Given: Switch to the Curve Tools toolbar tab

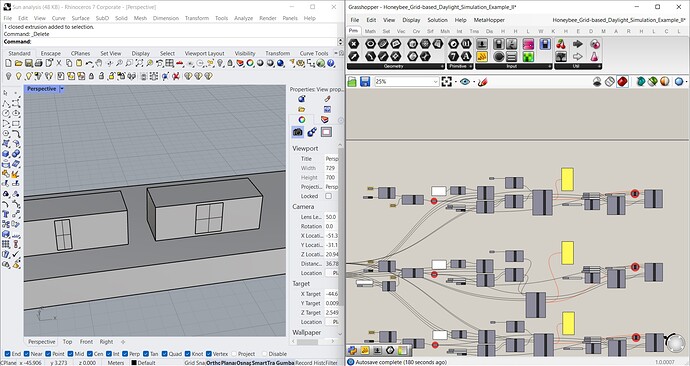Looking at the screenshot, I should coord(314,53).
